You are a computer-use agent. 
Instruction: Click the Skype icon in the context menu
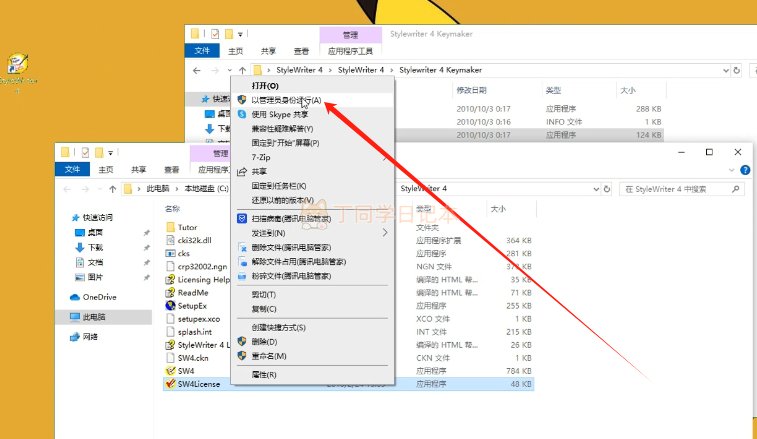click(242, 114)
